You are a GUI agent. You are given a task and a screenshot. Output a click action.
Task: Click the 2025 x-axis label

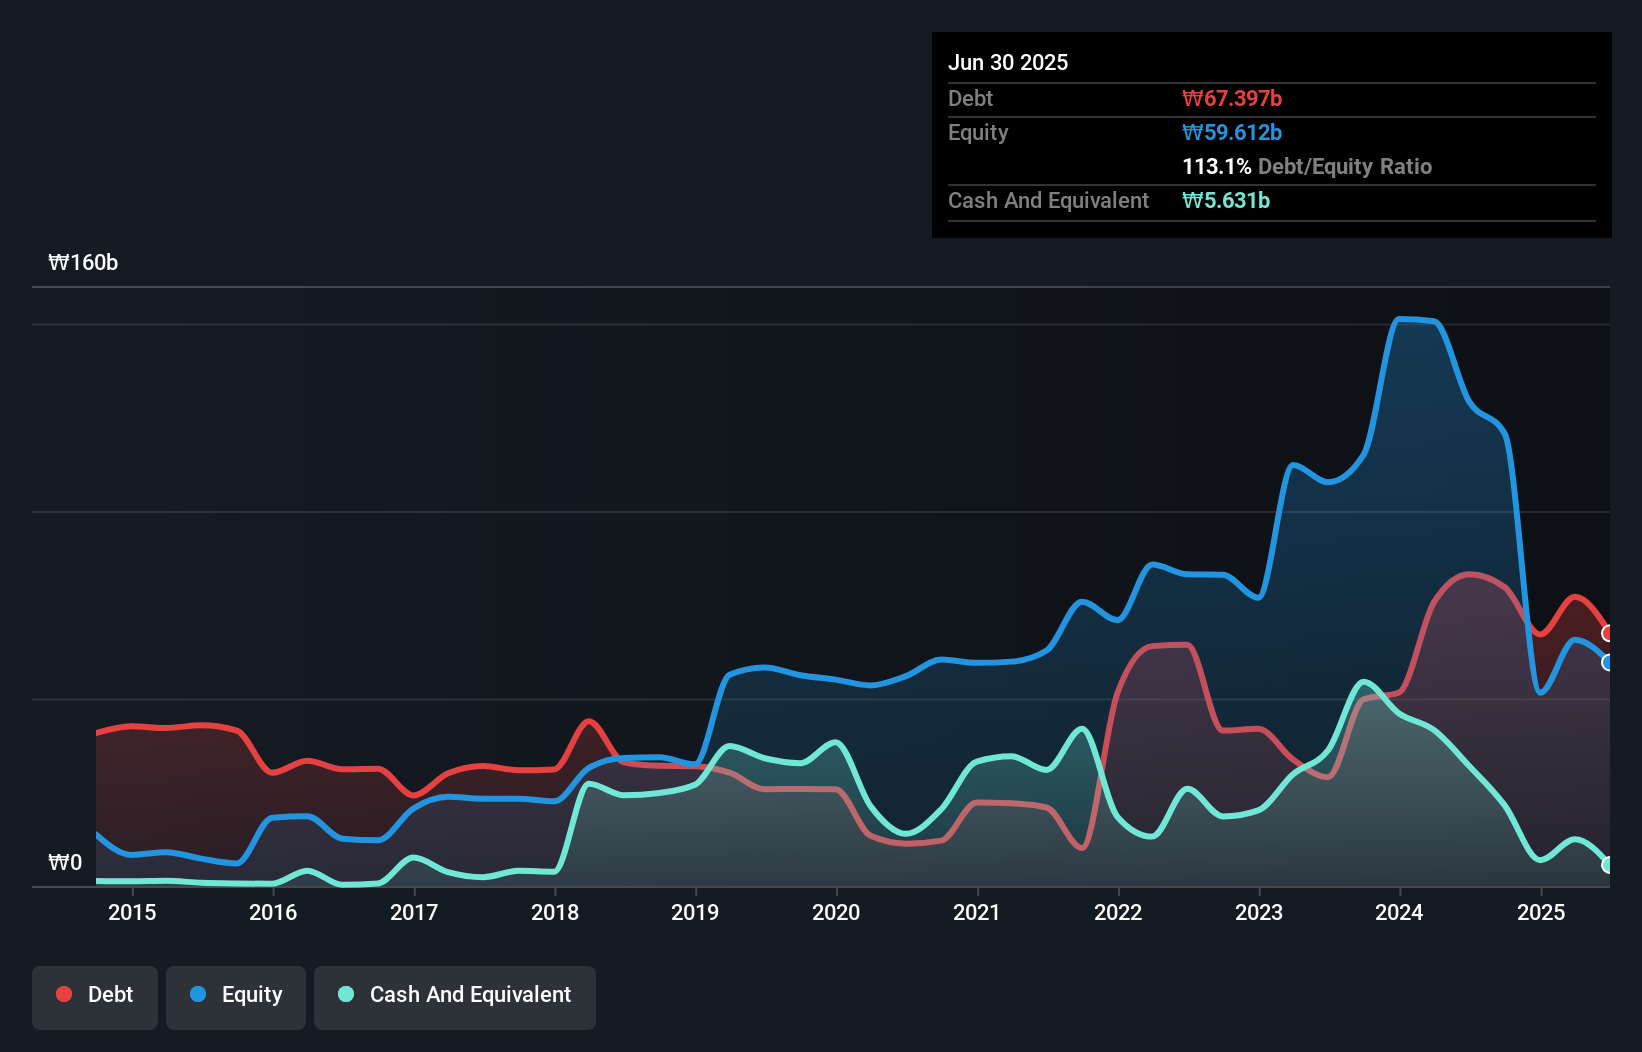(x=1541, y=912)
